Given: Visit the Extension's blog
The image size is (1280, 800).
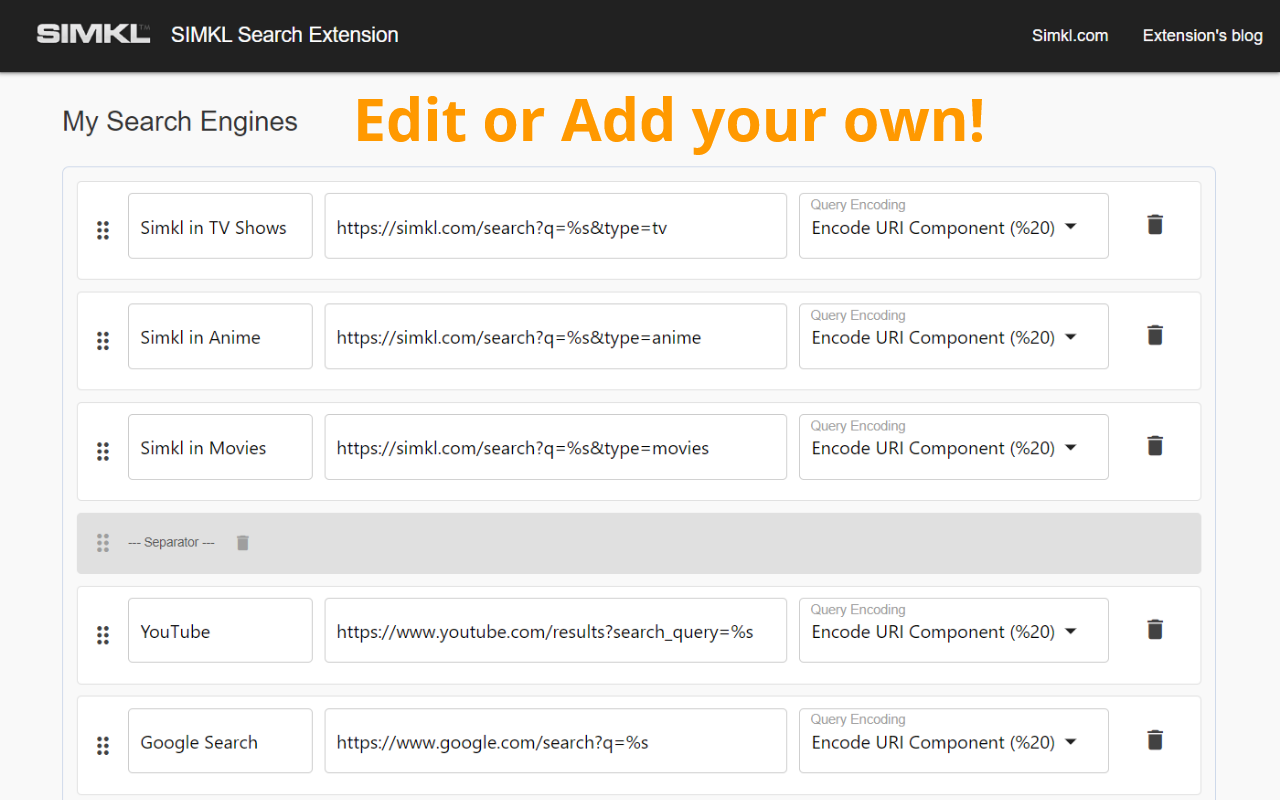Looking at the screenshot, I should 1202,35.
